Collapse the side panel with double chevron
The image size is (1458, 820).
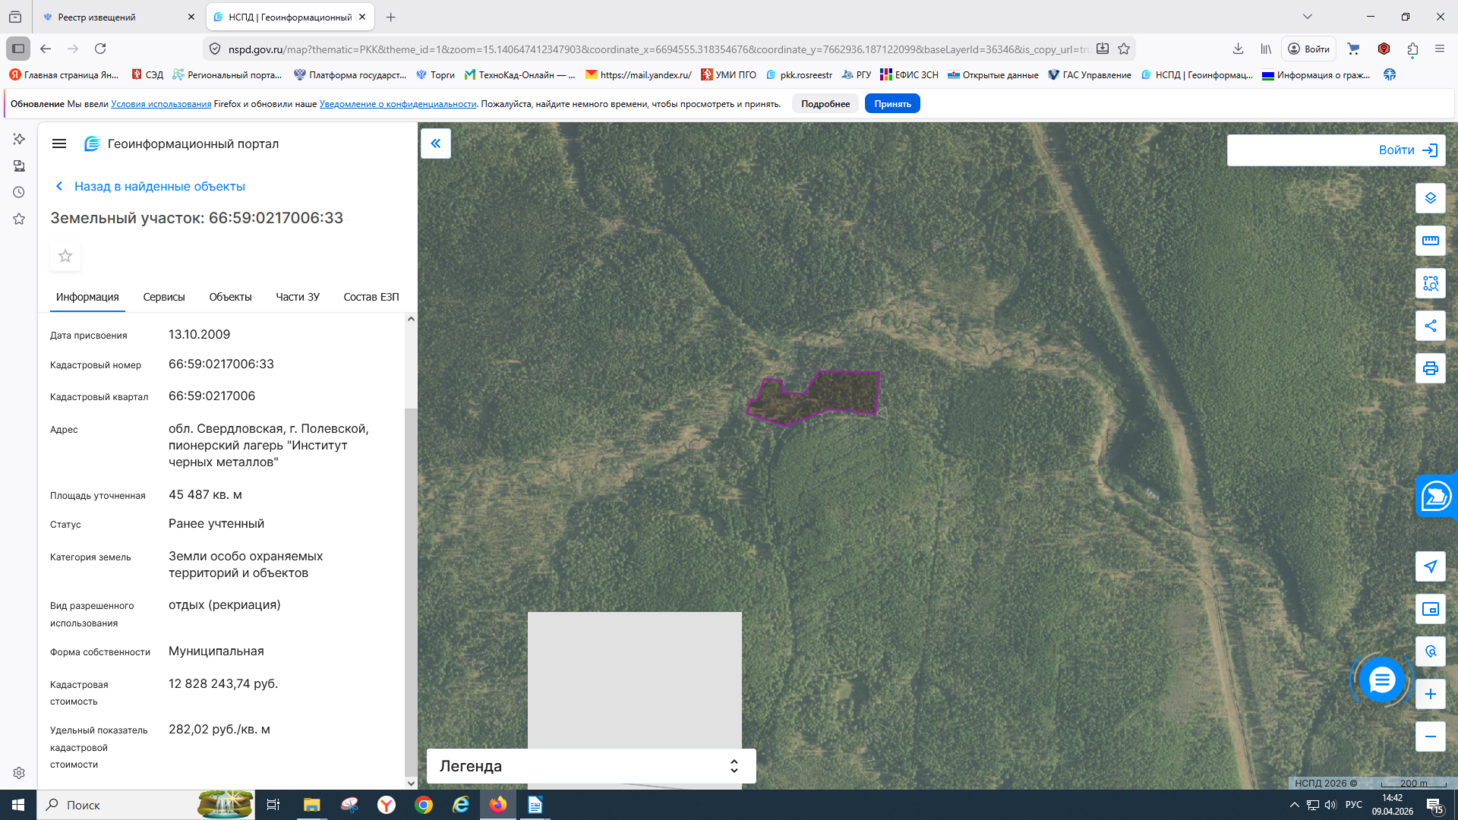[436, 144]
